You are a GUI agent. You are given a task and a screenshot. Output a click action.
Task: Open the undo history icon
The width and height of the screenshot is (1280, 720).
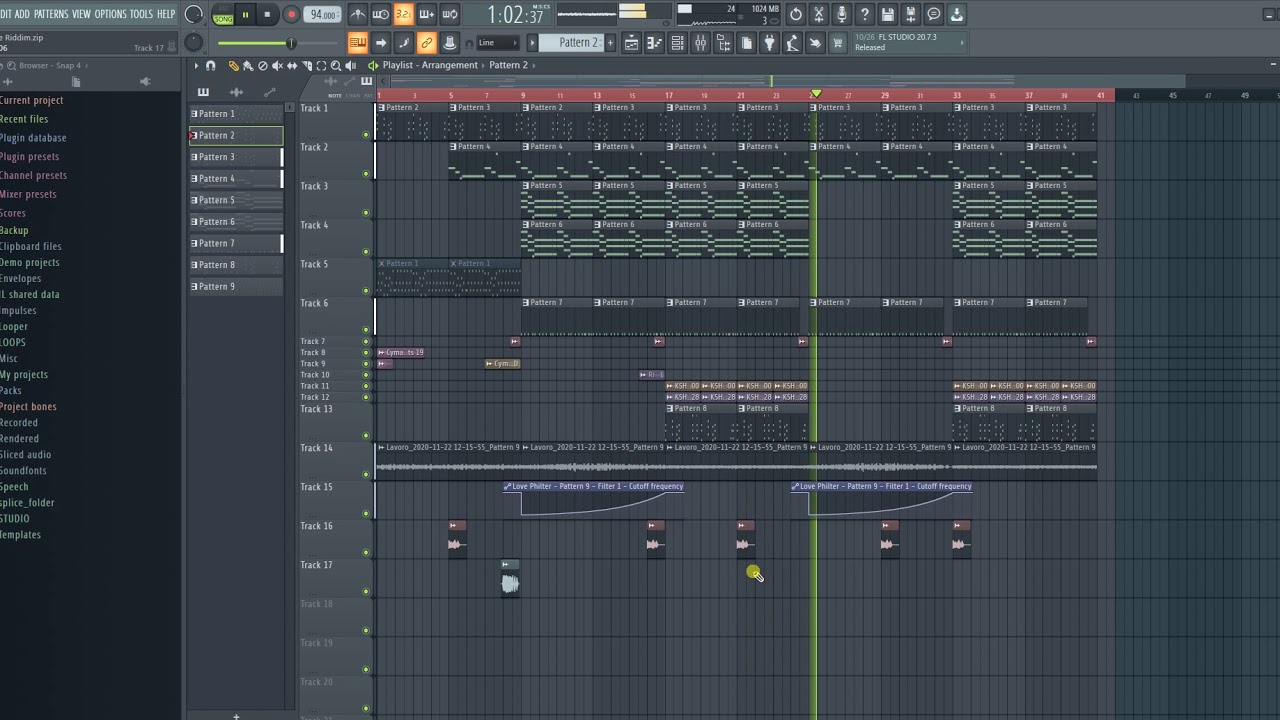pyautogui.click(x=796, y=14)
